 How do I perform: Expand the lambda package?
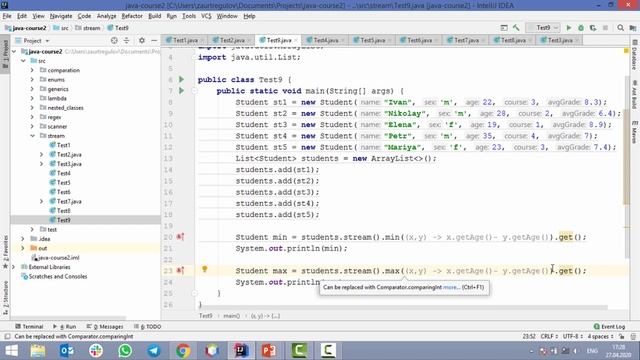[32, 98]
